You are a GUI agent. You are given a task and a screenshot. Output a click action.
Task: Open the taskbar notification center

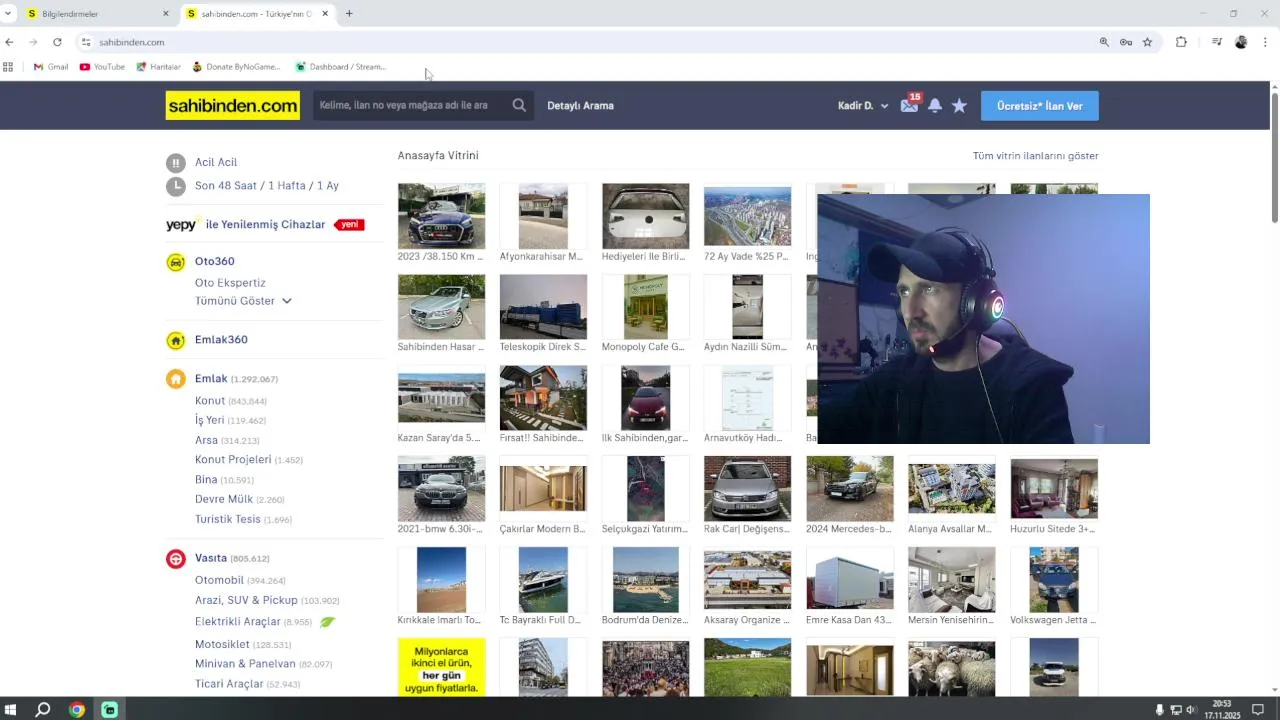(x=1258, y=710)
